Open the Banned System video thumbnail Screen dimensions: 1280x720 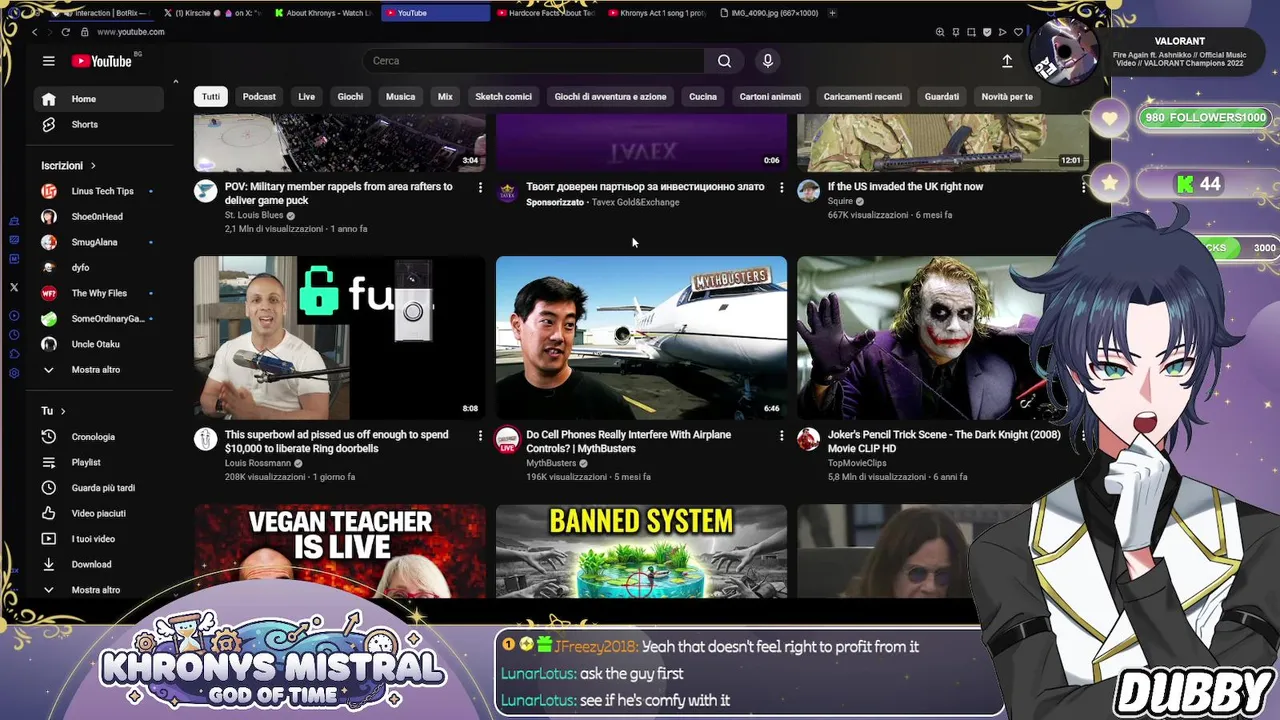coord(641,551)
